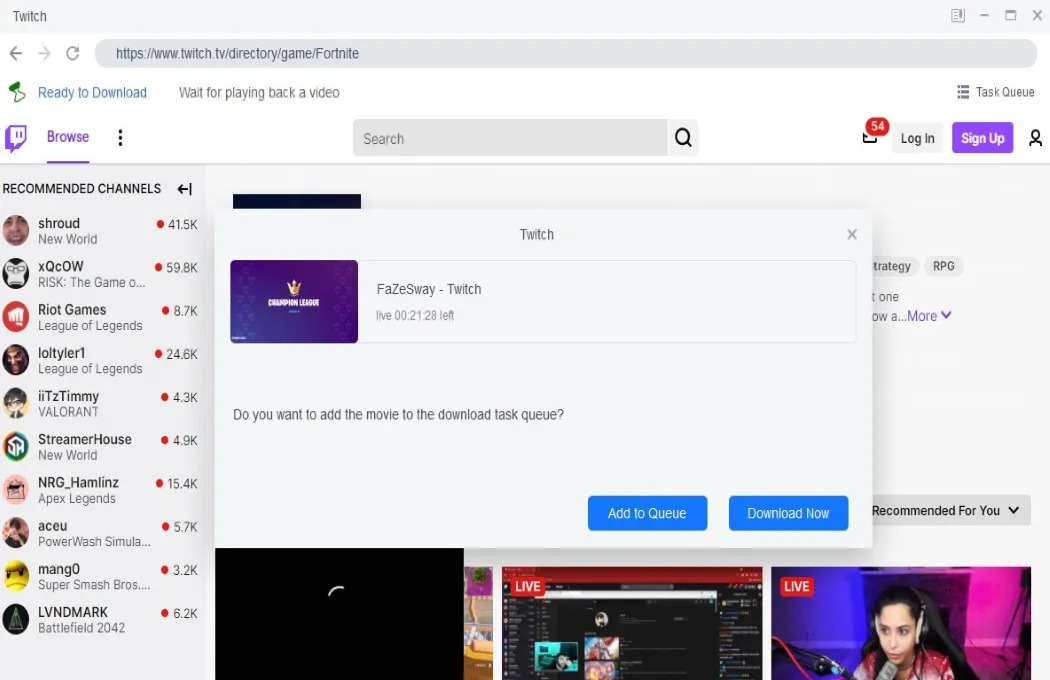Select the RPG category tag
Viewport: 1050px width, 680px height.
(943, 266)
